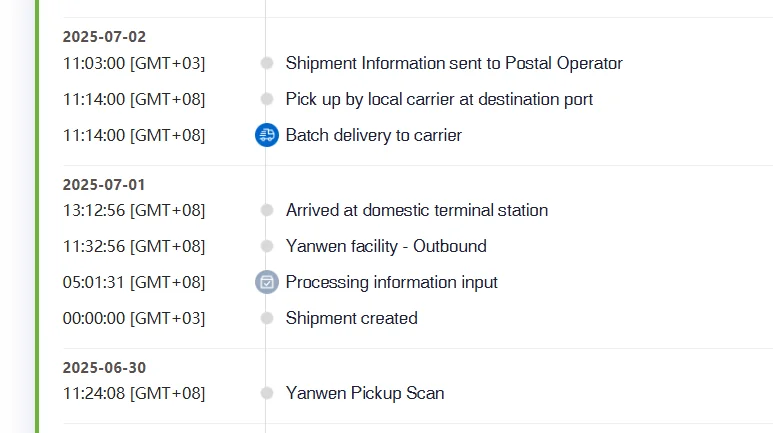Screen dimensions: 773x433
Task: Select the 2025-07-01 date heading
Action: pos(104,185)
